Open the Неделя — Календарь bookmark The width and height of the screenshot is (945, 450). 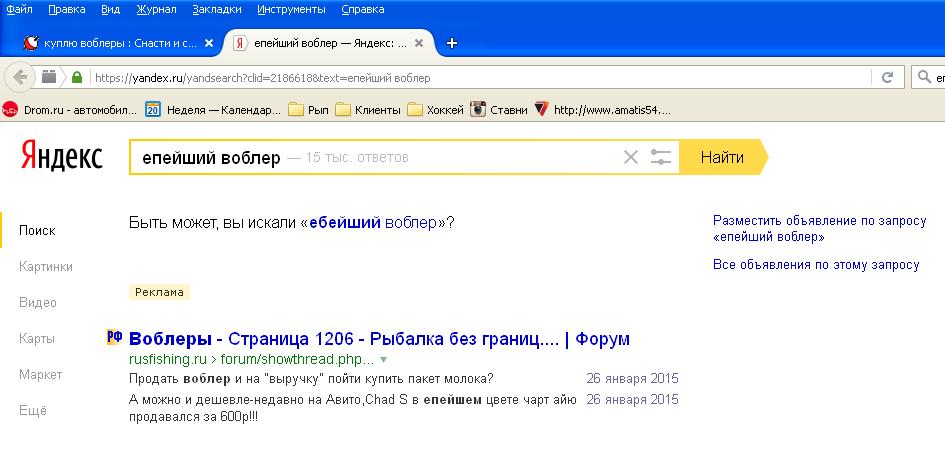[x=213, y=110]
